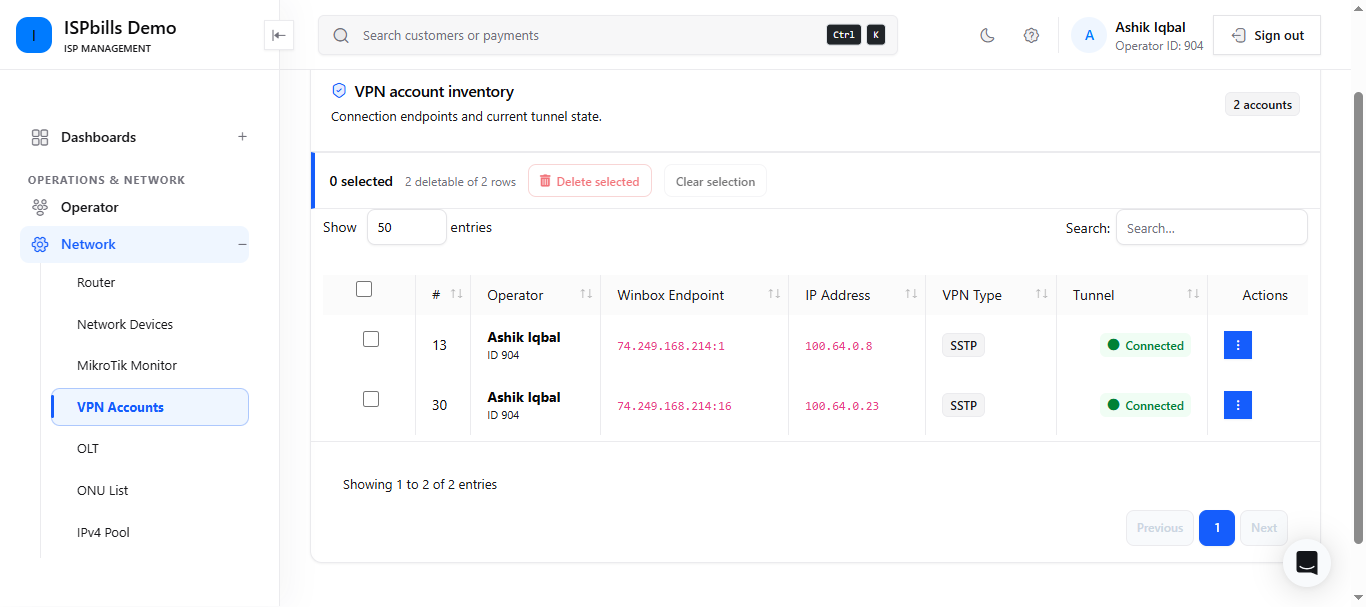Click endpoint 74.249.168.214:16

point(674,406)
